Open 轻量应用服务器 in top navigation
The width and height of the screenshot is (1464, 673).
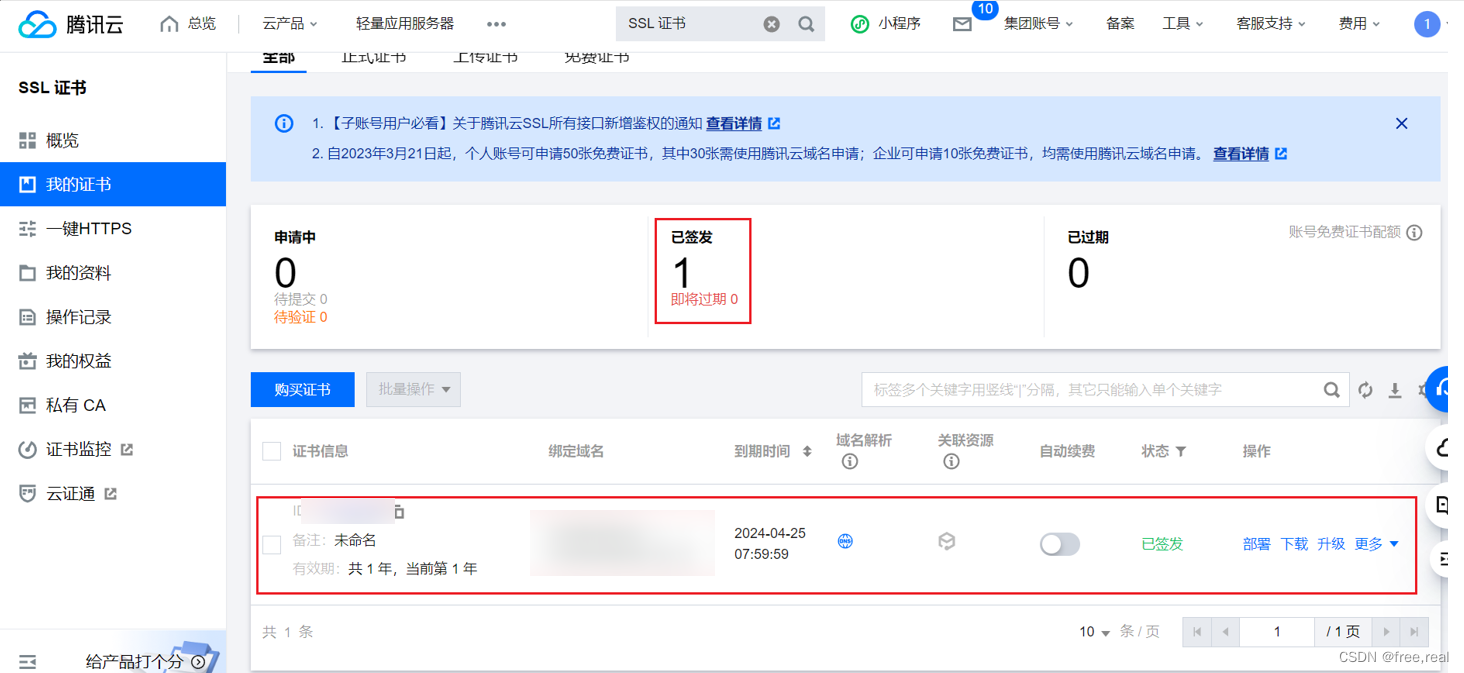coord(405,23)
